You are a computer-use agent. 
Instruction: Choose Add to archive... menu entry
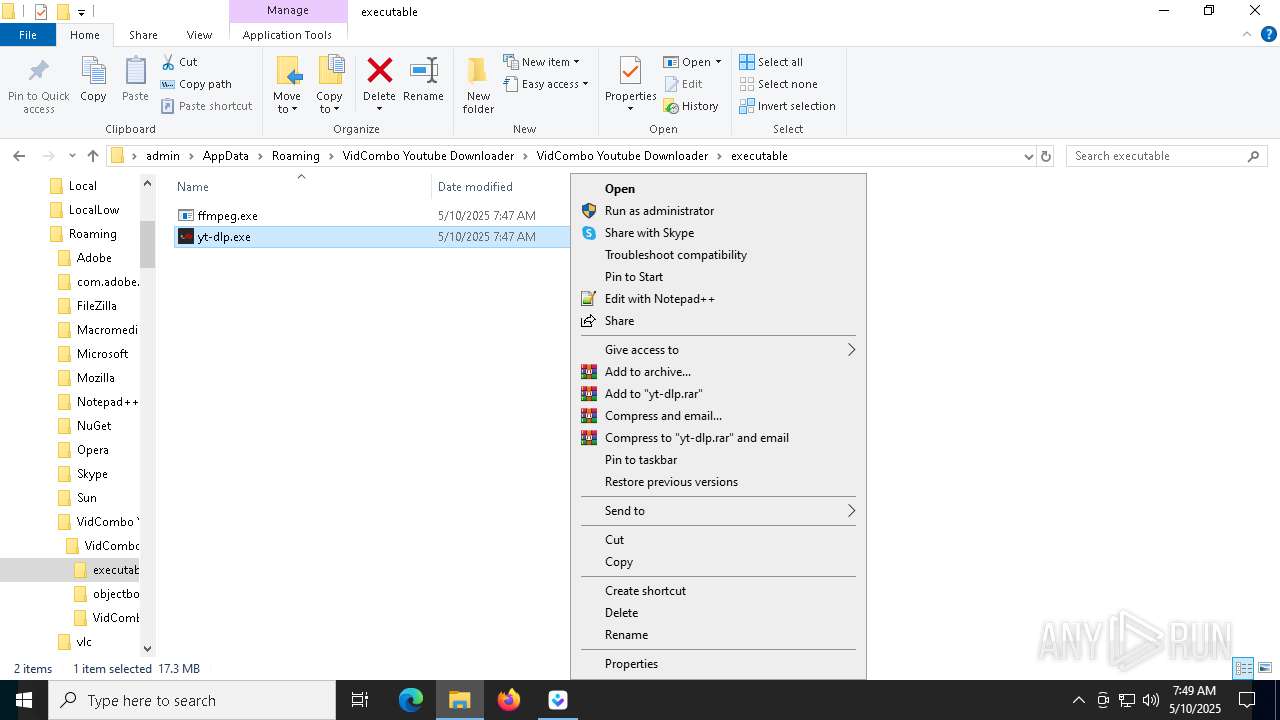647,372
